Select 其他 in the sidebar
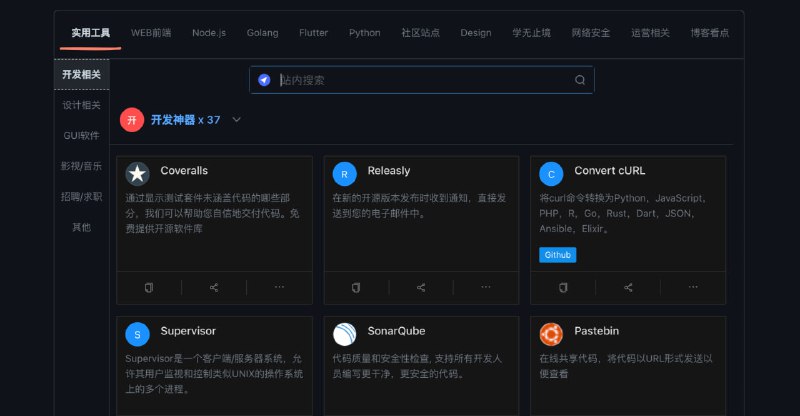 pos(82,228)
